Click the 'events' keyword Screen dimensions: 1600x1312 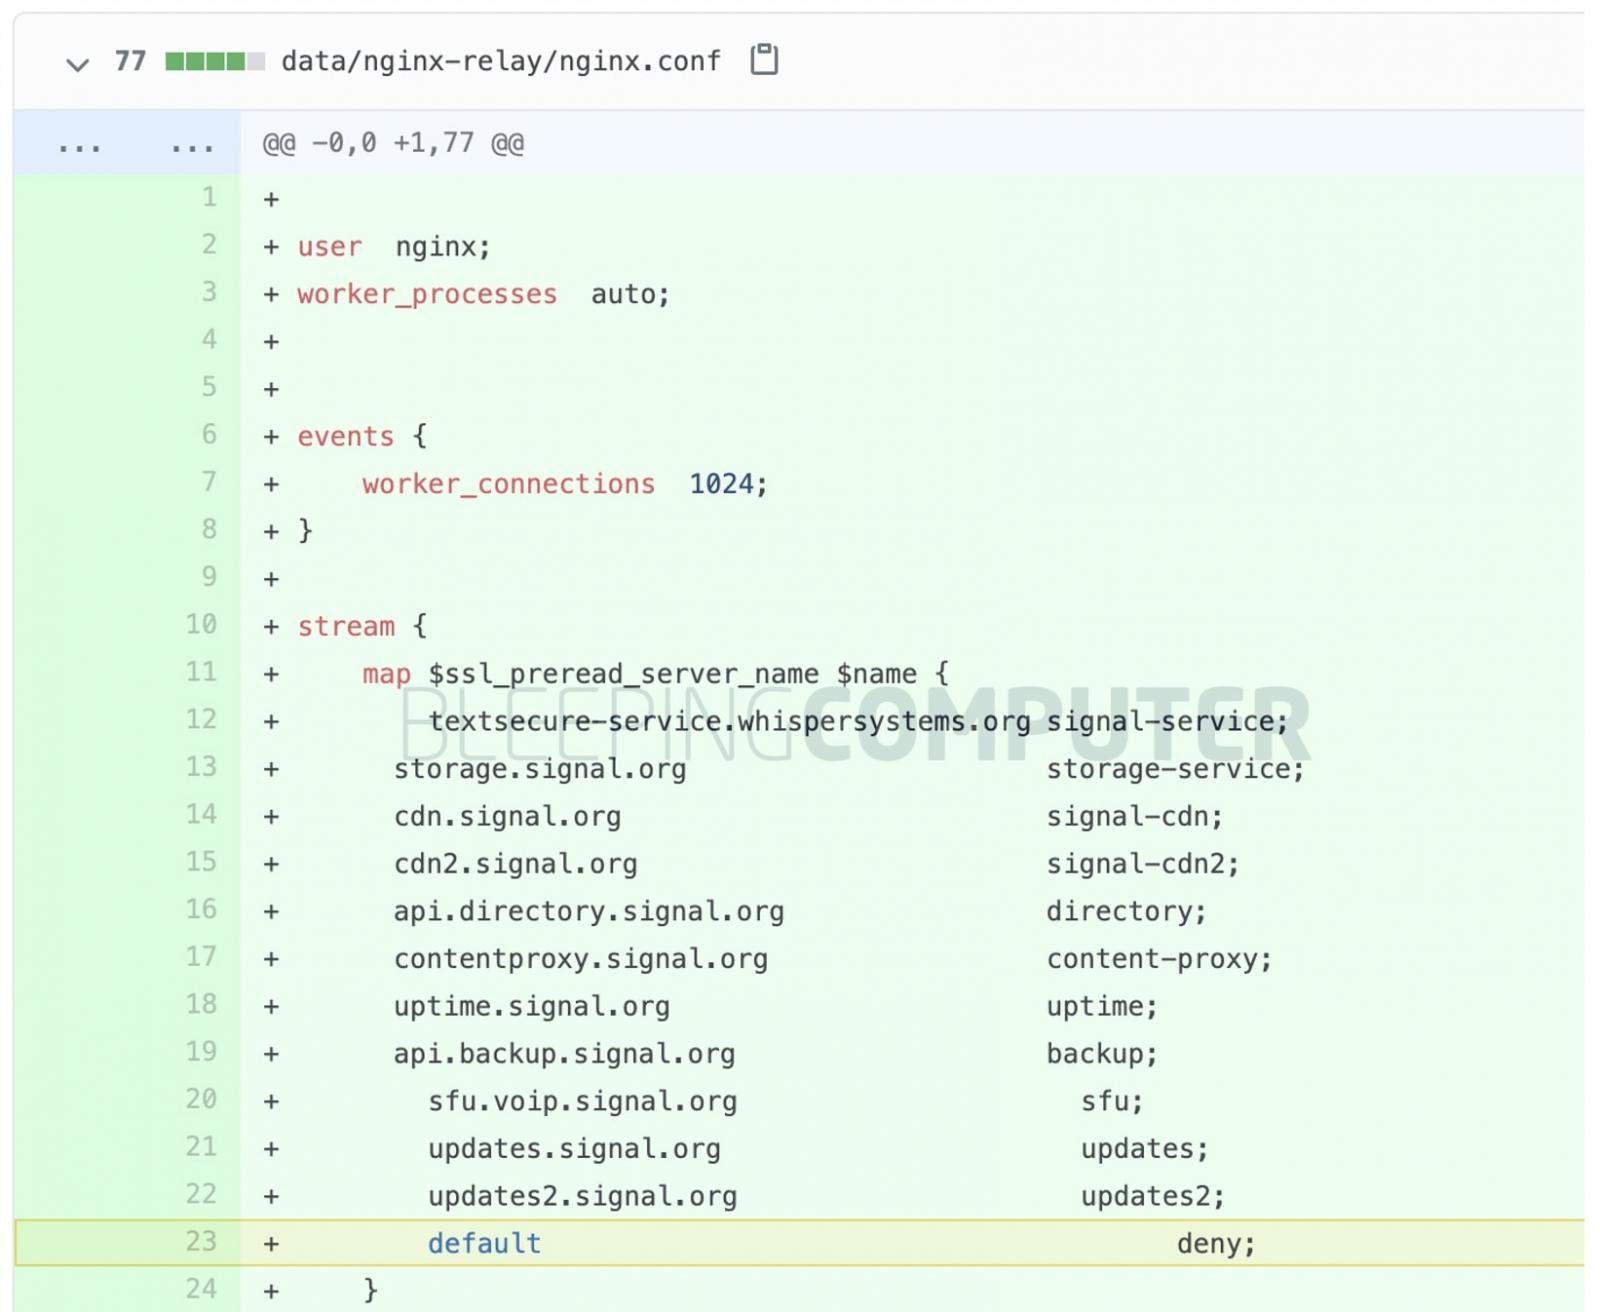point(345,436)
